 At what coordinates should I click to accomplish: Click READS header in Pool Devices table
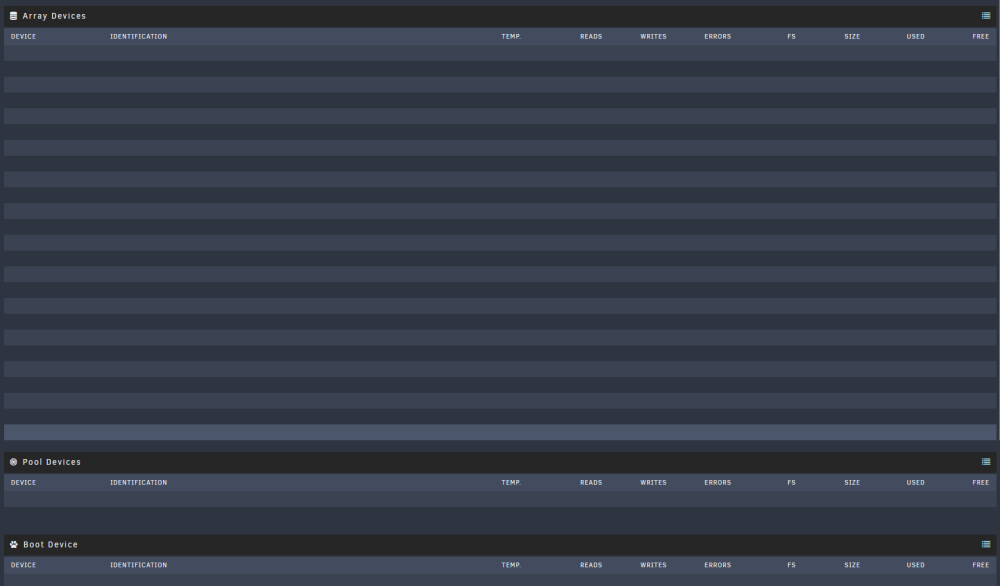pyautogui.click(x=591, y=483)
